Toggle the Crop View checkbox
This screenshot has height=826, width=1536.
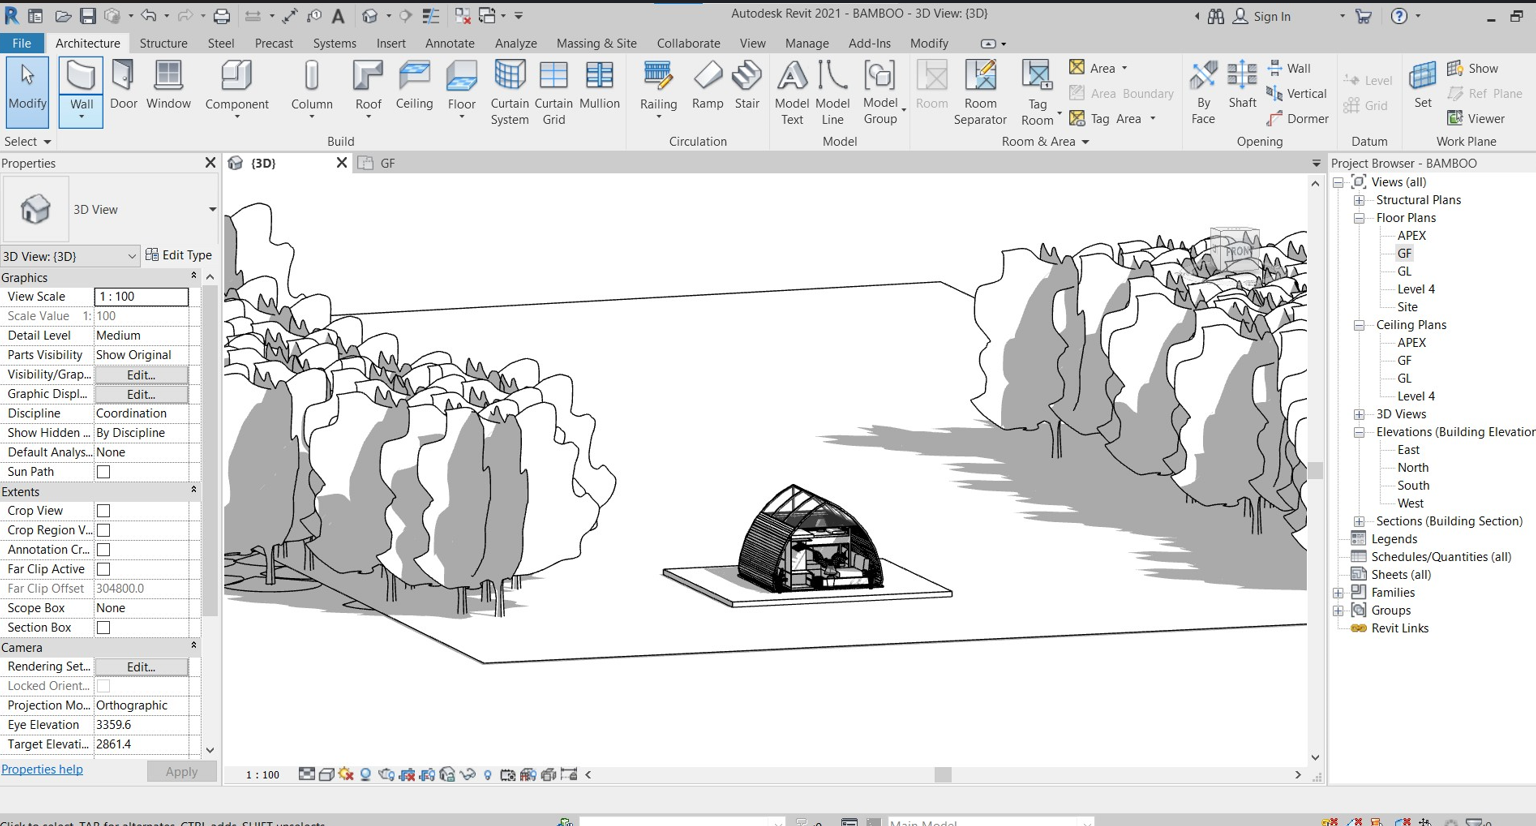[103, 511]
